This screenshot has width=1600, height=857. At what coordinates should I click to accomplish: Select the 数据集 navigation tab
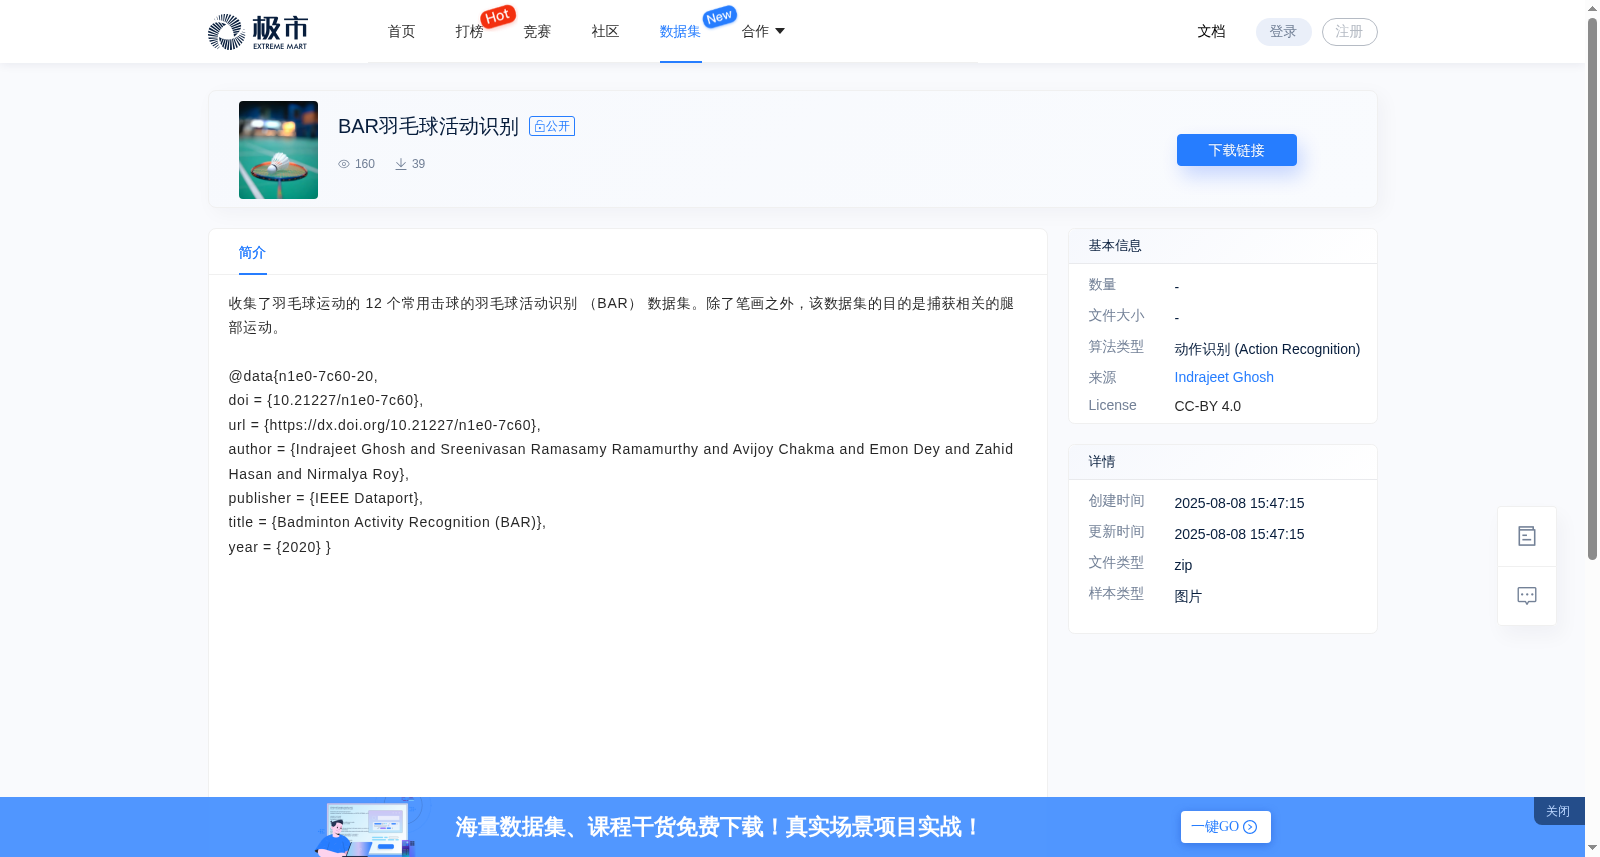click(x=681, y=31)
